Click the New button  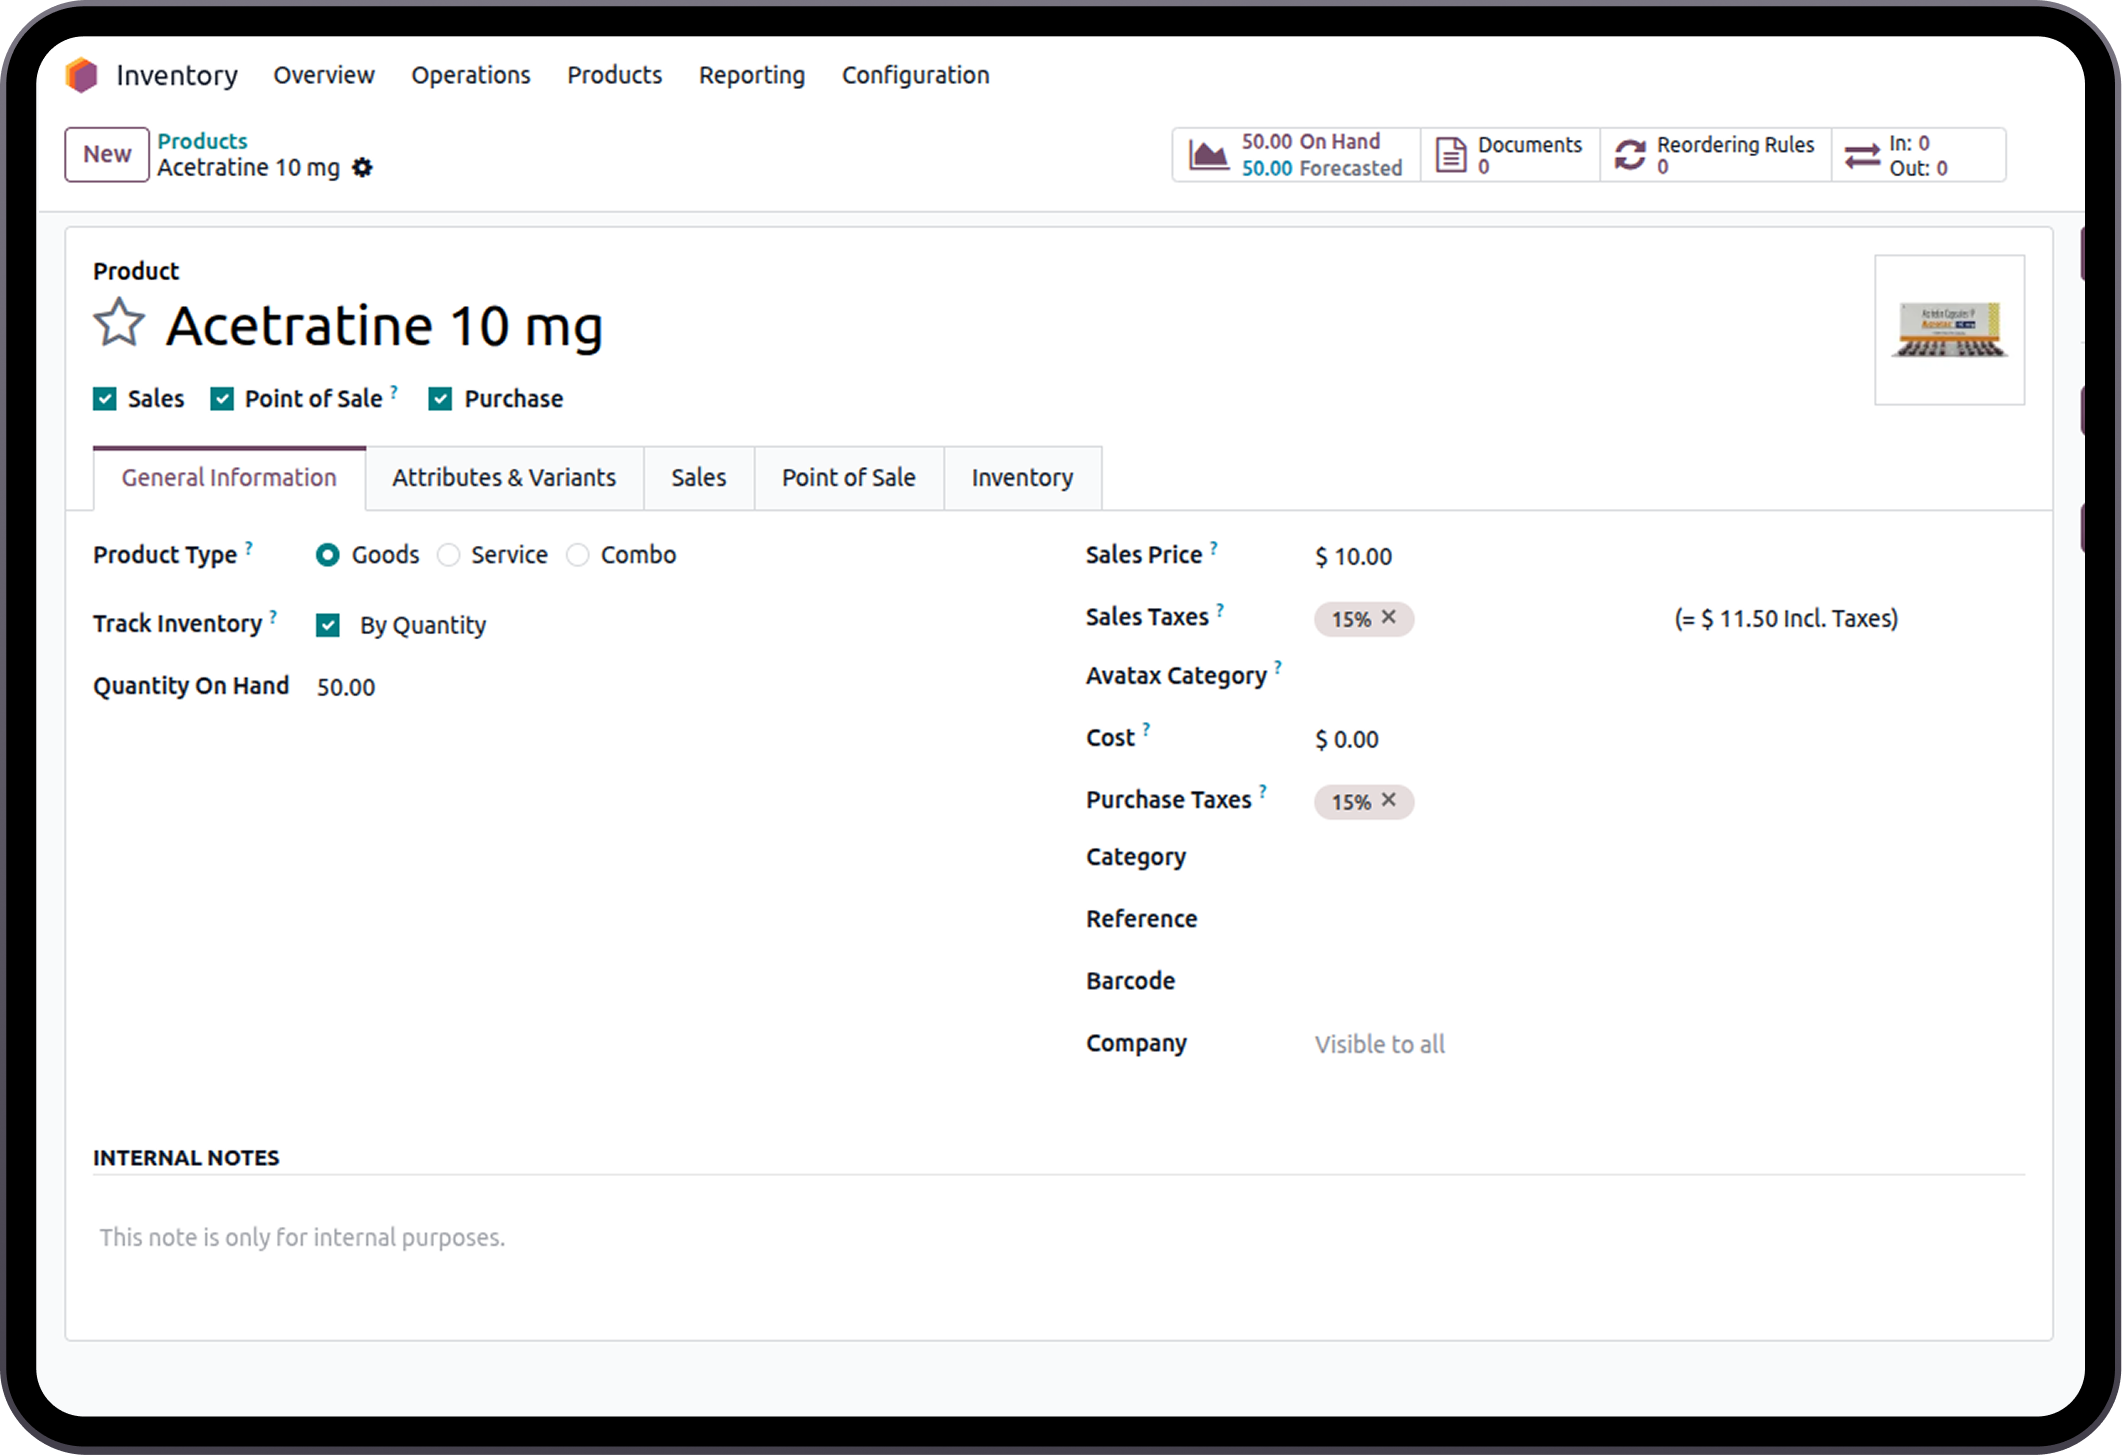pos(107,154)
